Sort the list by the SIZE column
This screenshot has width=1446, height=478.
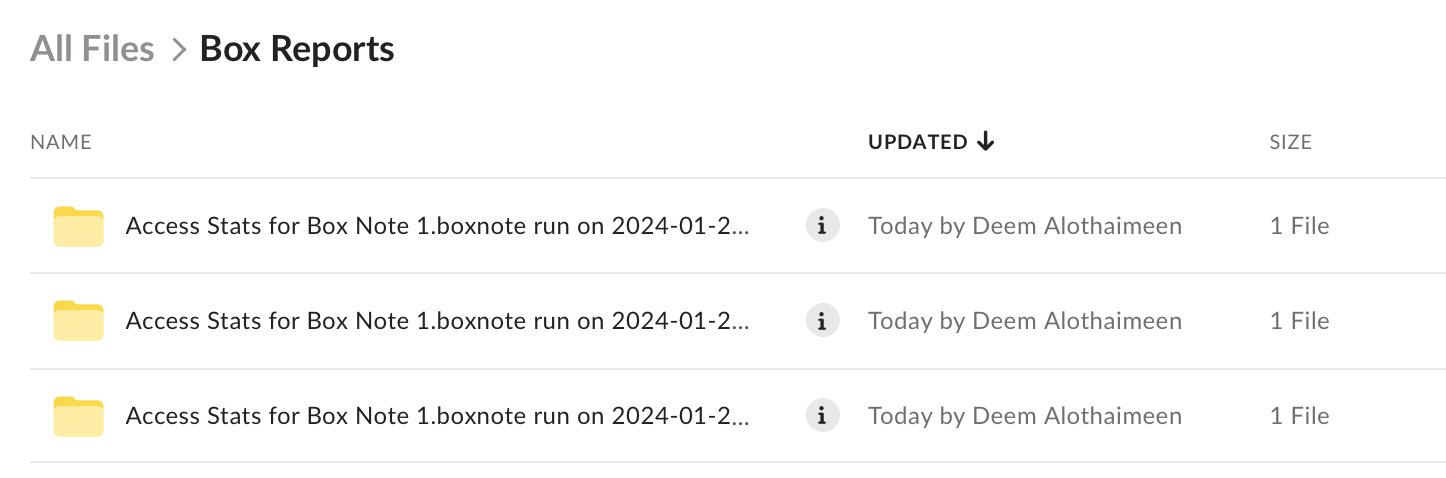coord(1290,142)
